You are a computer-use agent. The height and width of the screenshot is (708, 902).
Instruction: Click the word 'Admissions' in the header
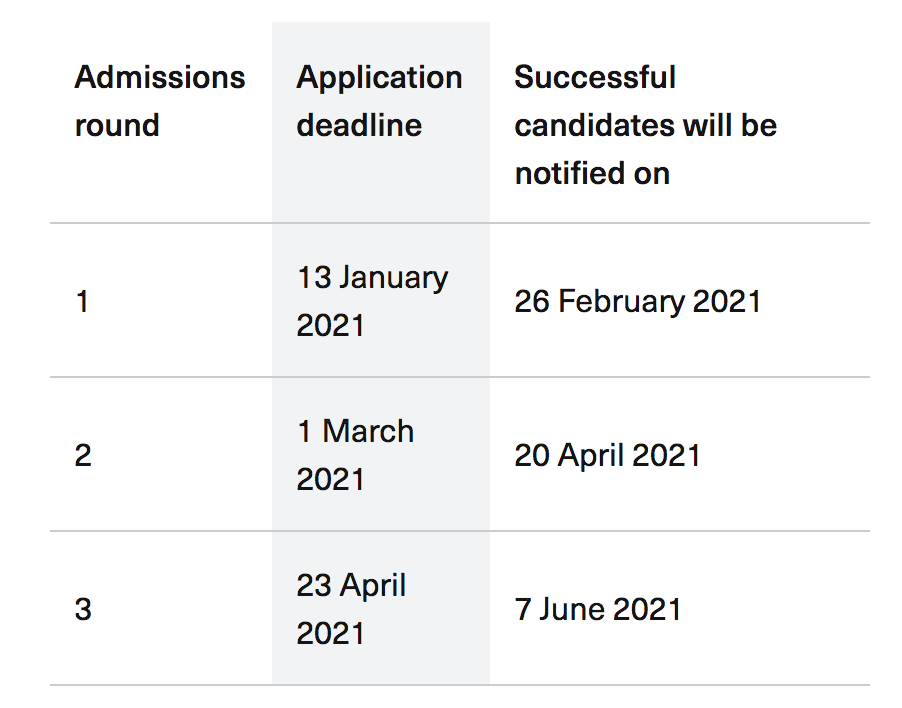[160, 78]
